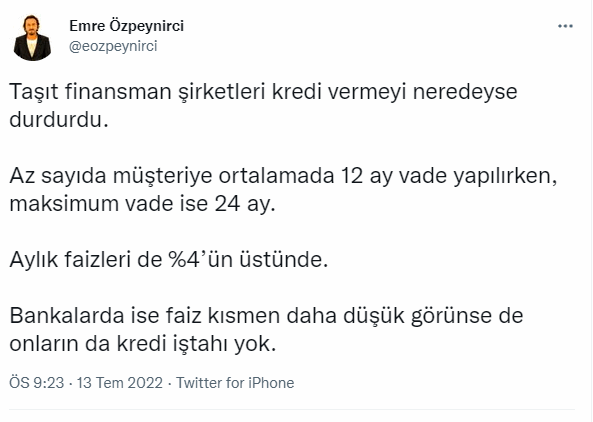Screen dimensions: 593x422
Task: Click the line 'maksimum vade ise 24 ay.'
Action: pos(142,204)
